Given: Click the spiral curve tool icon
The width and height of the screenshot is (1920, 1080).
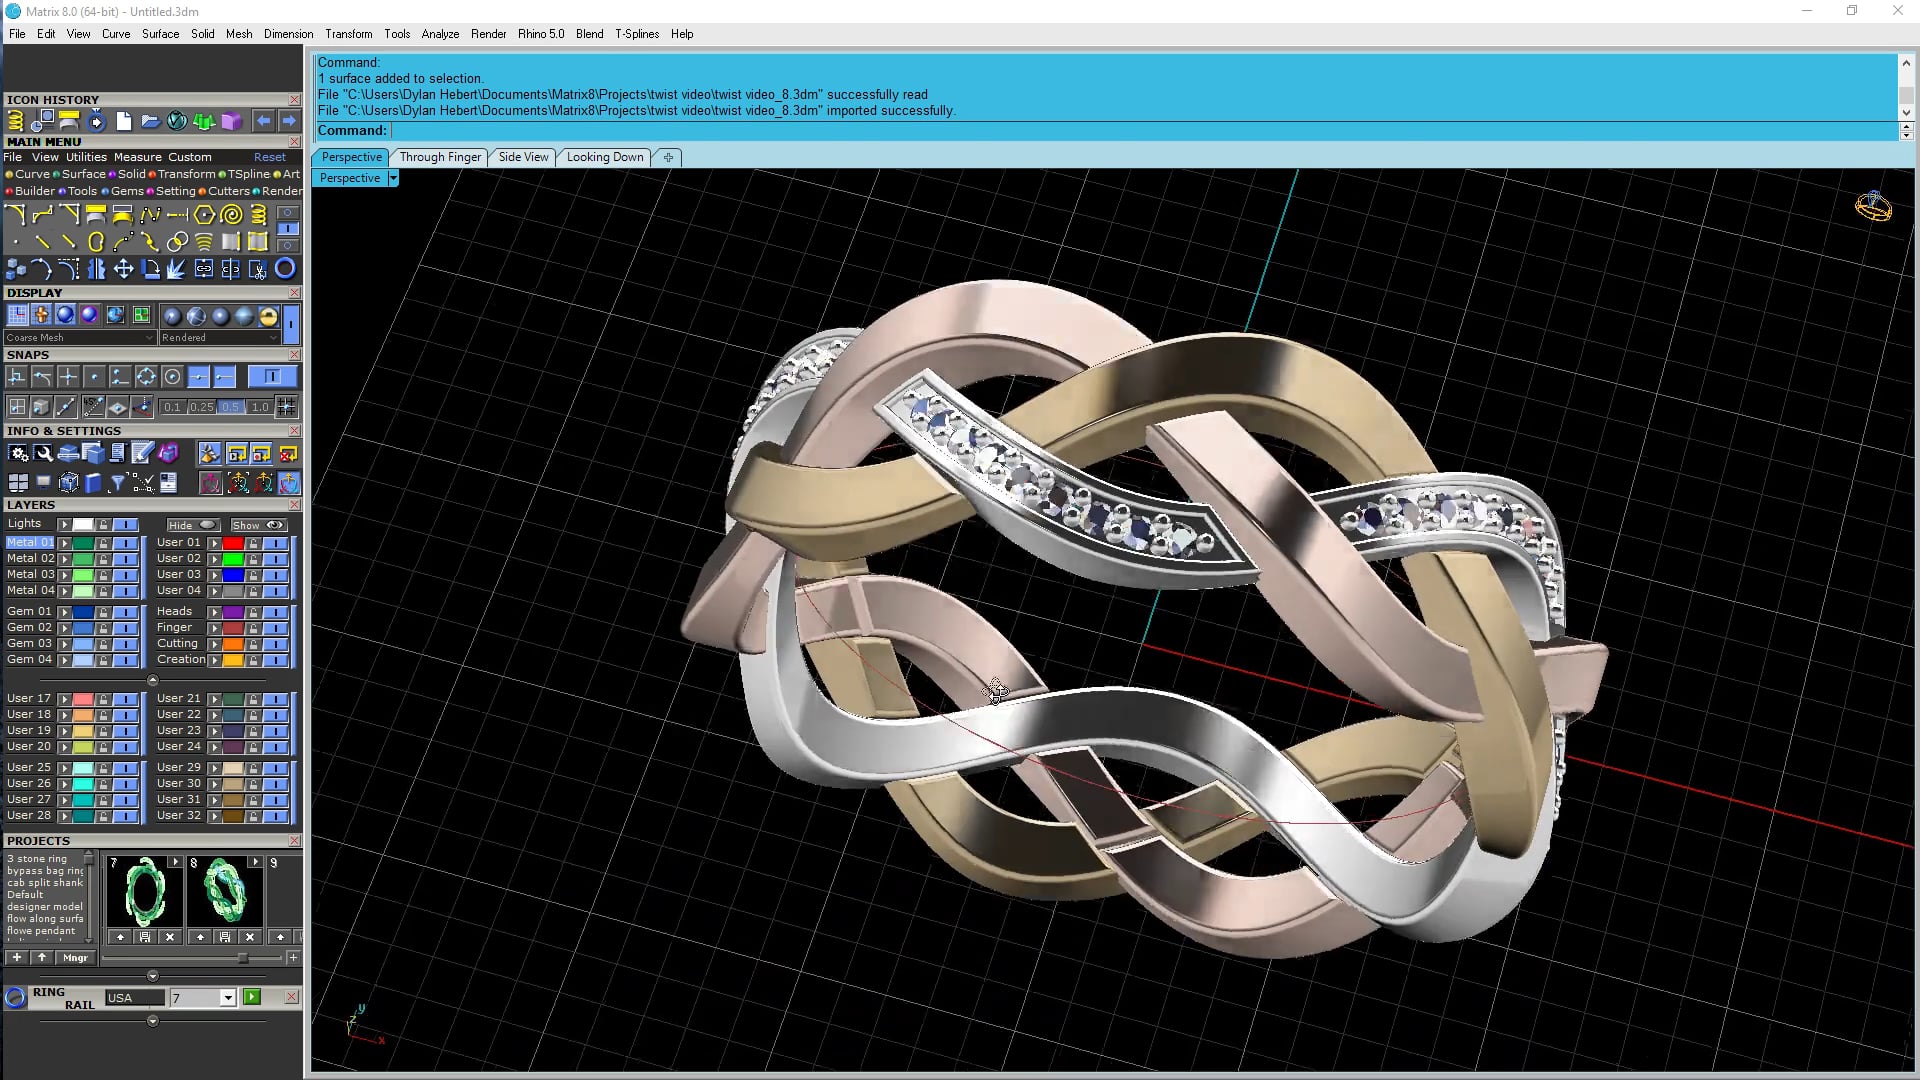Looking at the screenshot, I should pos(231,214).
